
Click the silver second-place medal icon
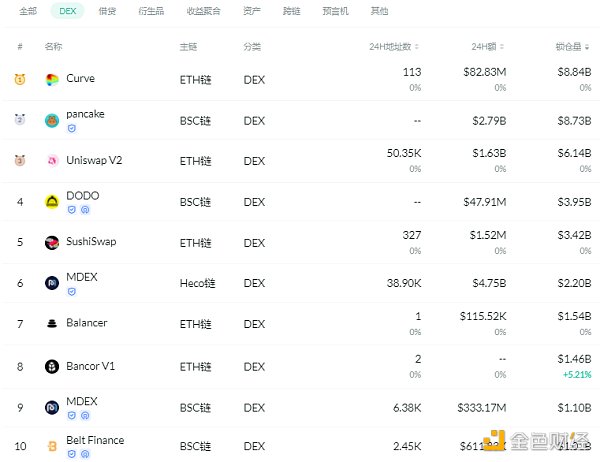point(20,119)
